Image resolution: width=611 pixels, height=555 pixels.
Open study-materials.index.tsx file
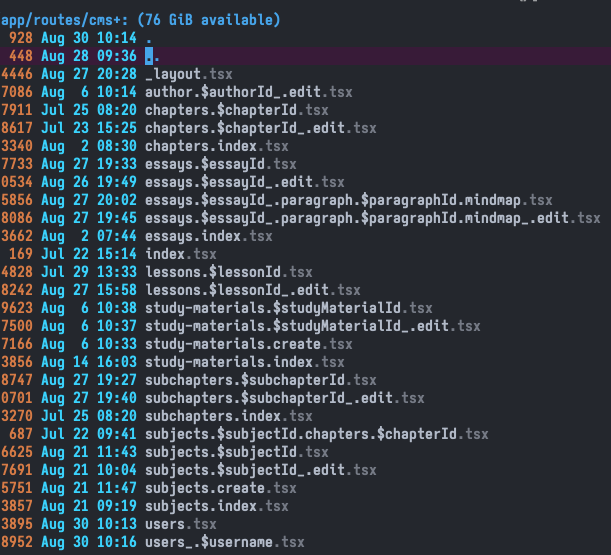click(244, 362)
